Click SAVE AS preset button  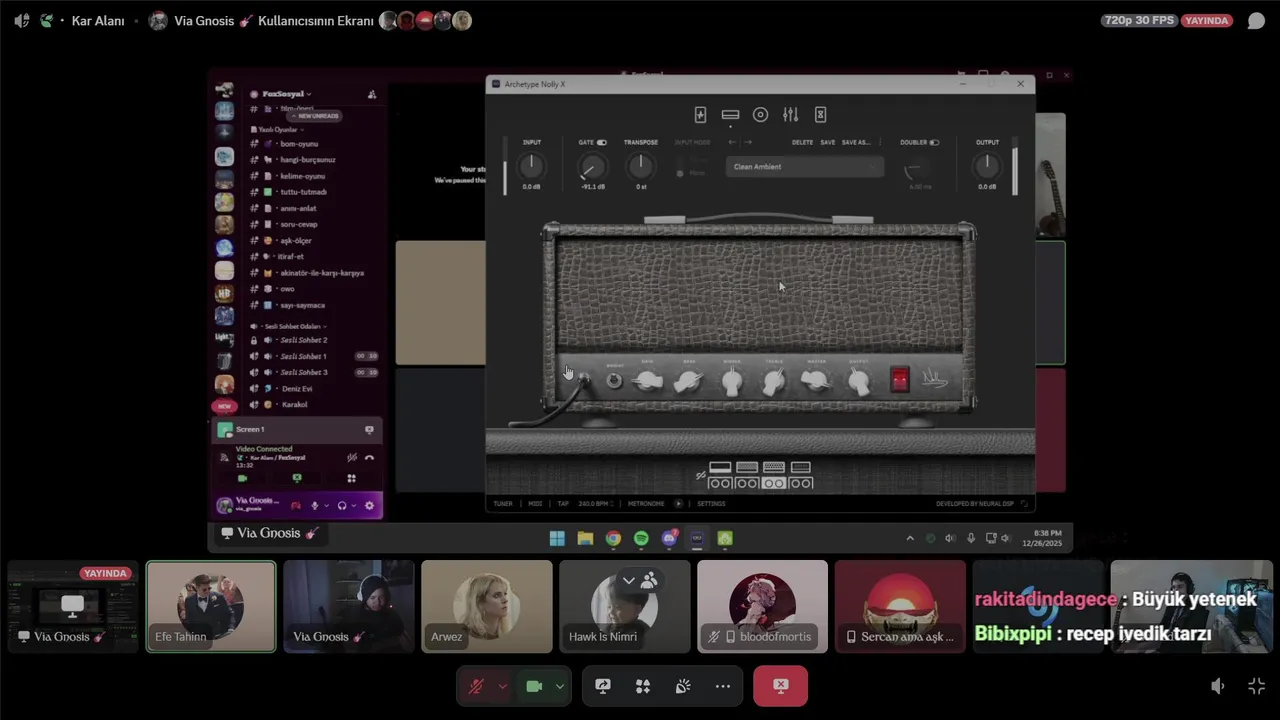click(856, 143)
